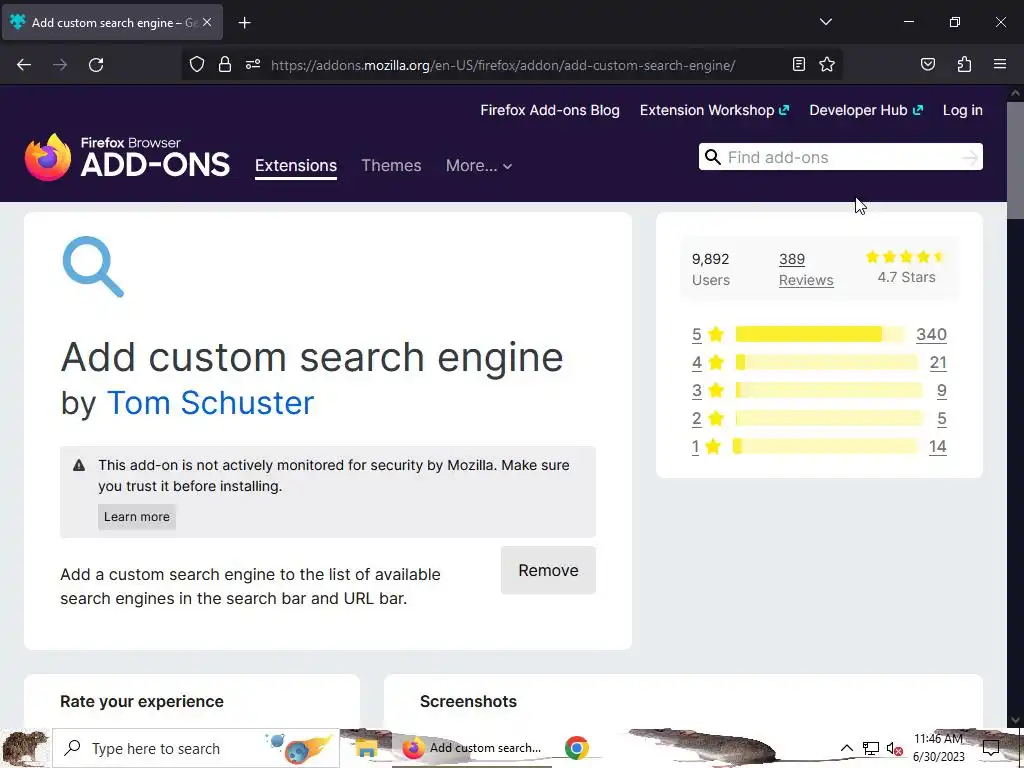This screenshot has height=768, width=1024.
Task: Switch to Firefox taskbar button
Action: pos(472,748)
